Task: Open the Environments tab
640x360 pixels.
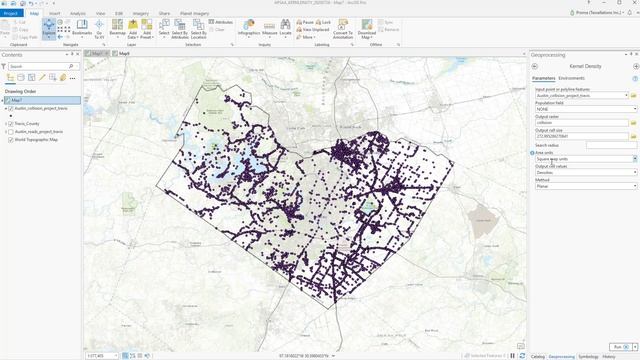Action: click(571, 78)
